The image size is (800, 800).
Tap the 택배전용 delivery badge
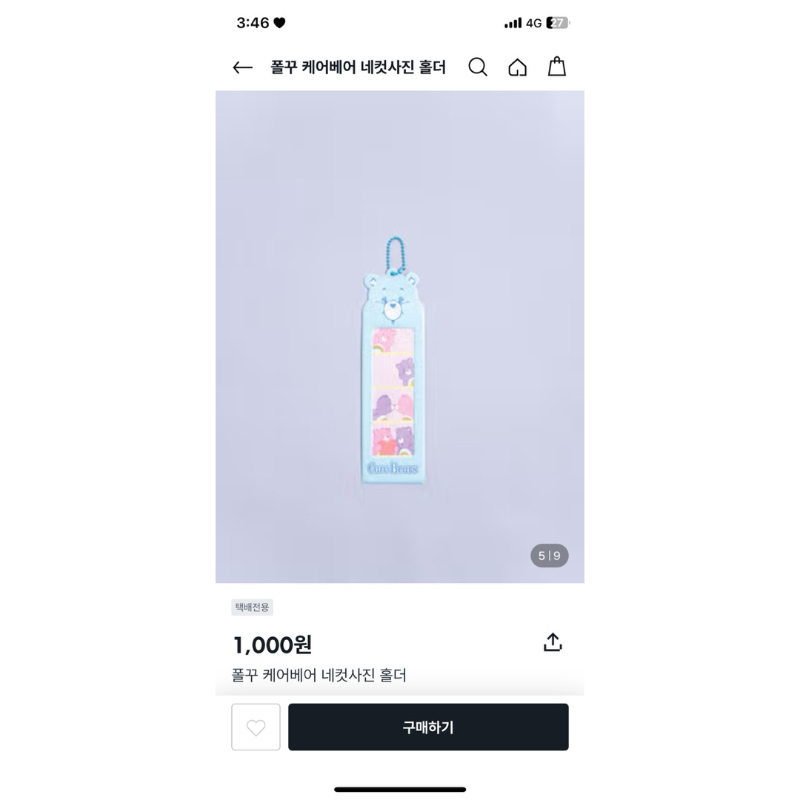click(252, 607)
